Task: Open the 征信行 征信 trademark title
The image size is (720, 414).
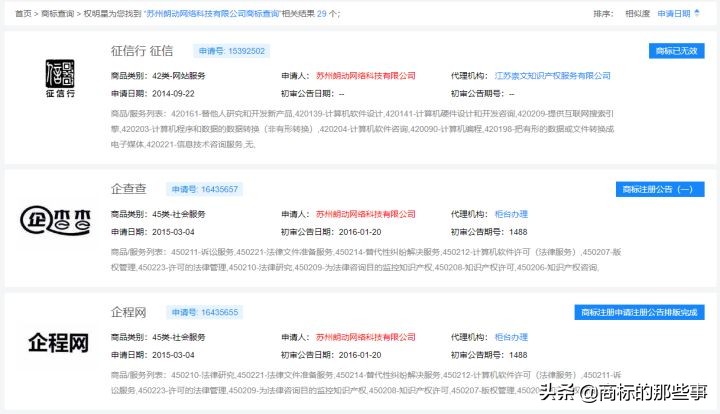Action: 142,51
